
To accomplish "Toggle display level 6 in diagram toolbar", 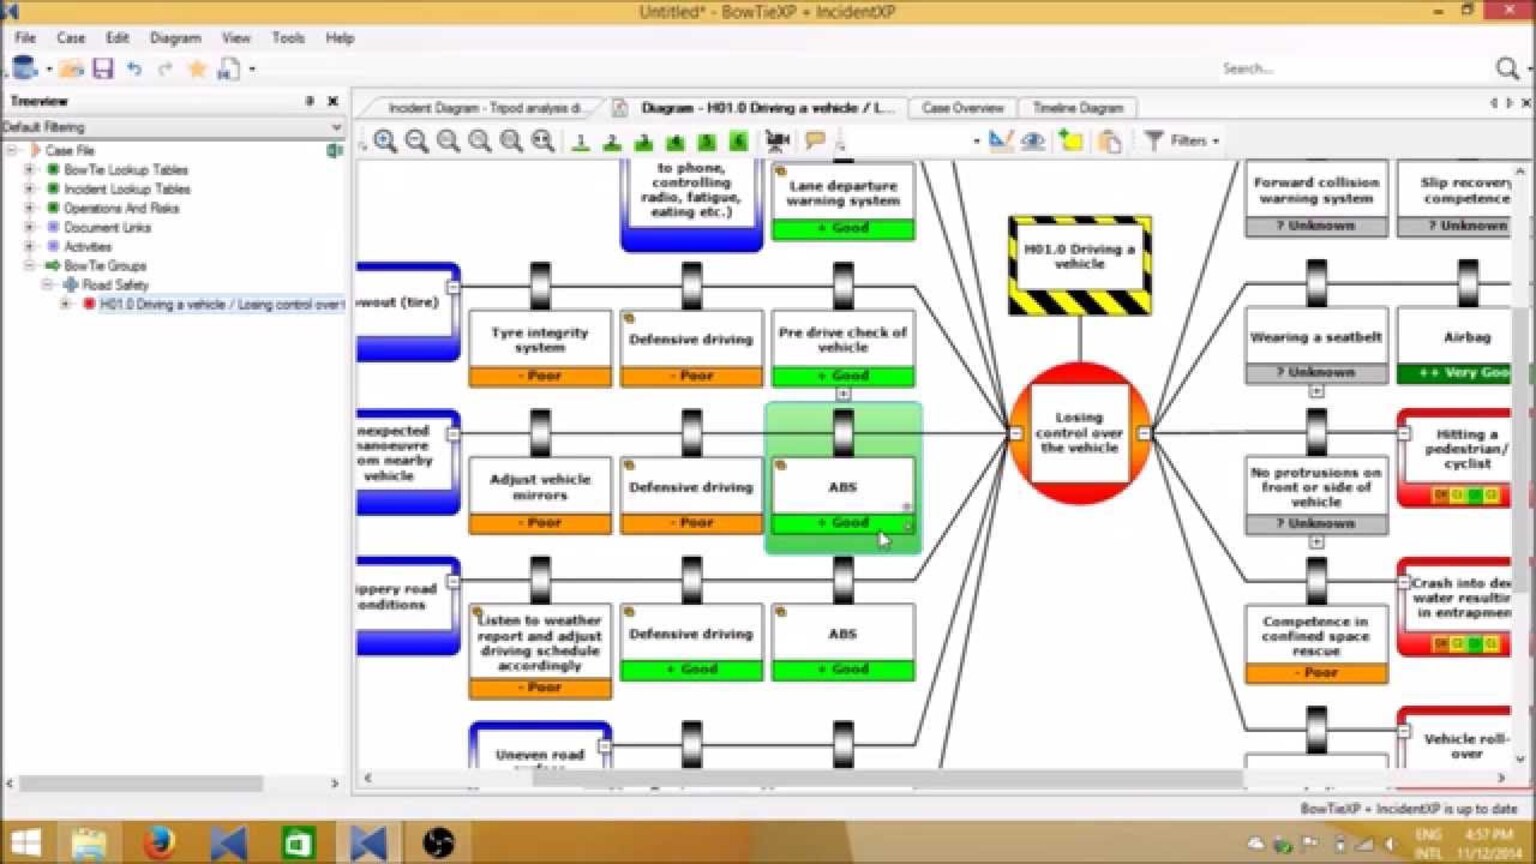I will point(738,141).
